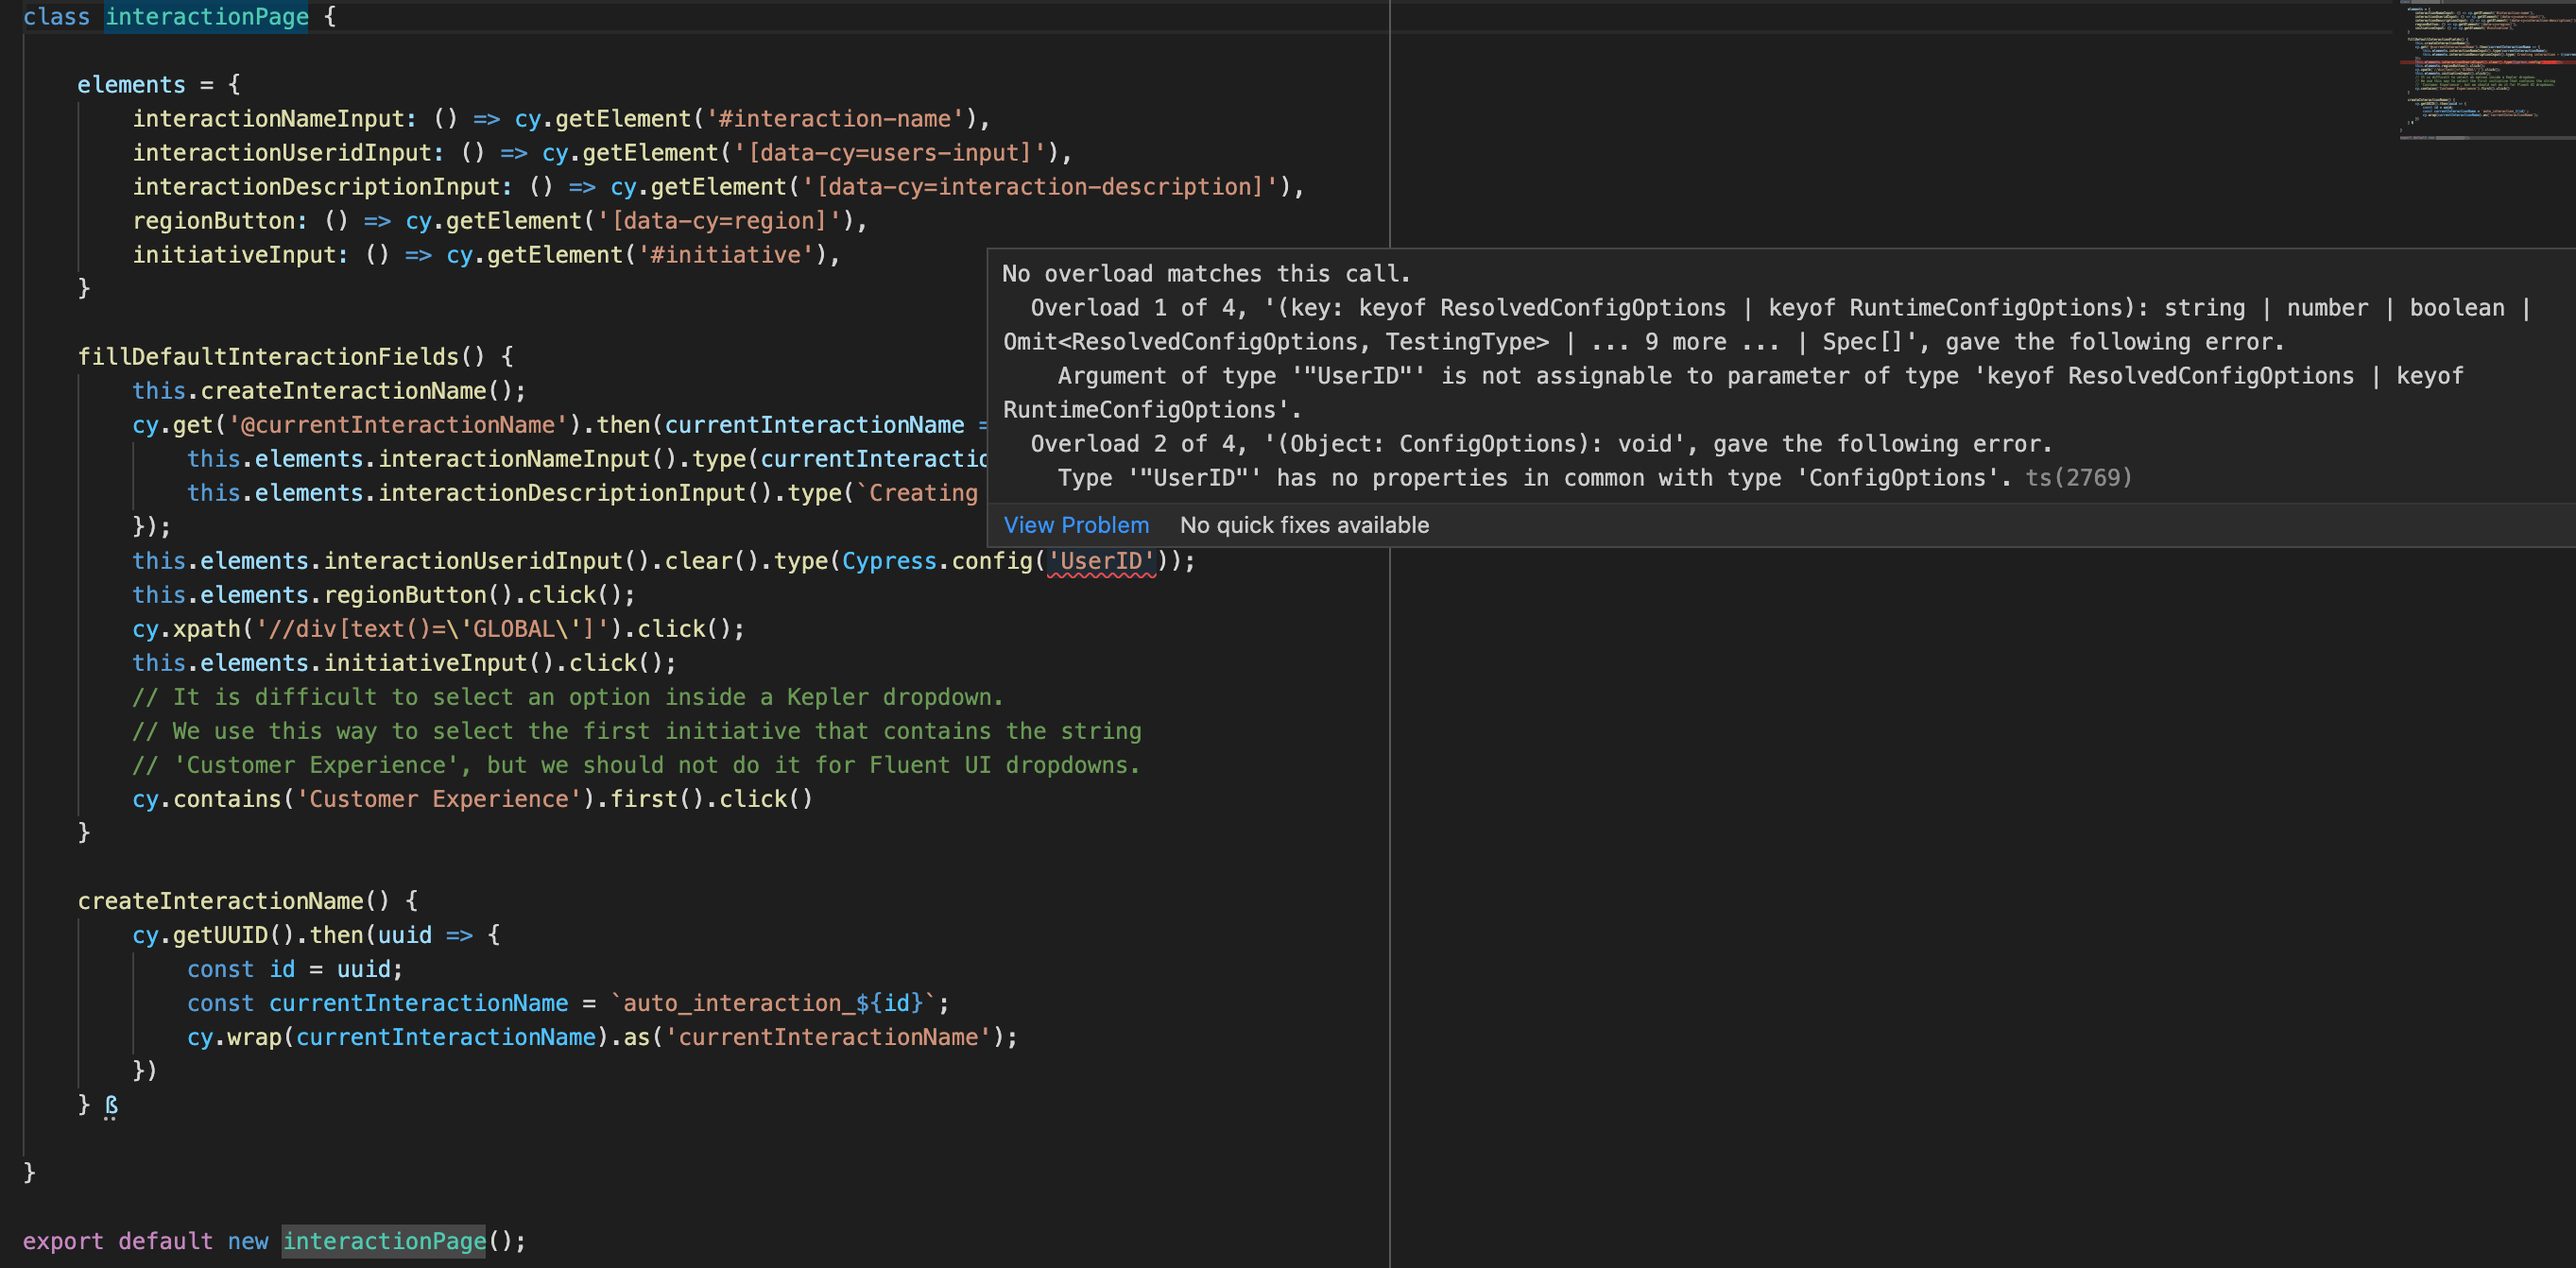Viewport: 2576px width, 1268px height.
Task: Click the ts(2769) error code
Action: coord(2078,478)
